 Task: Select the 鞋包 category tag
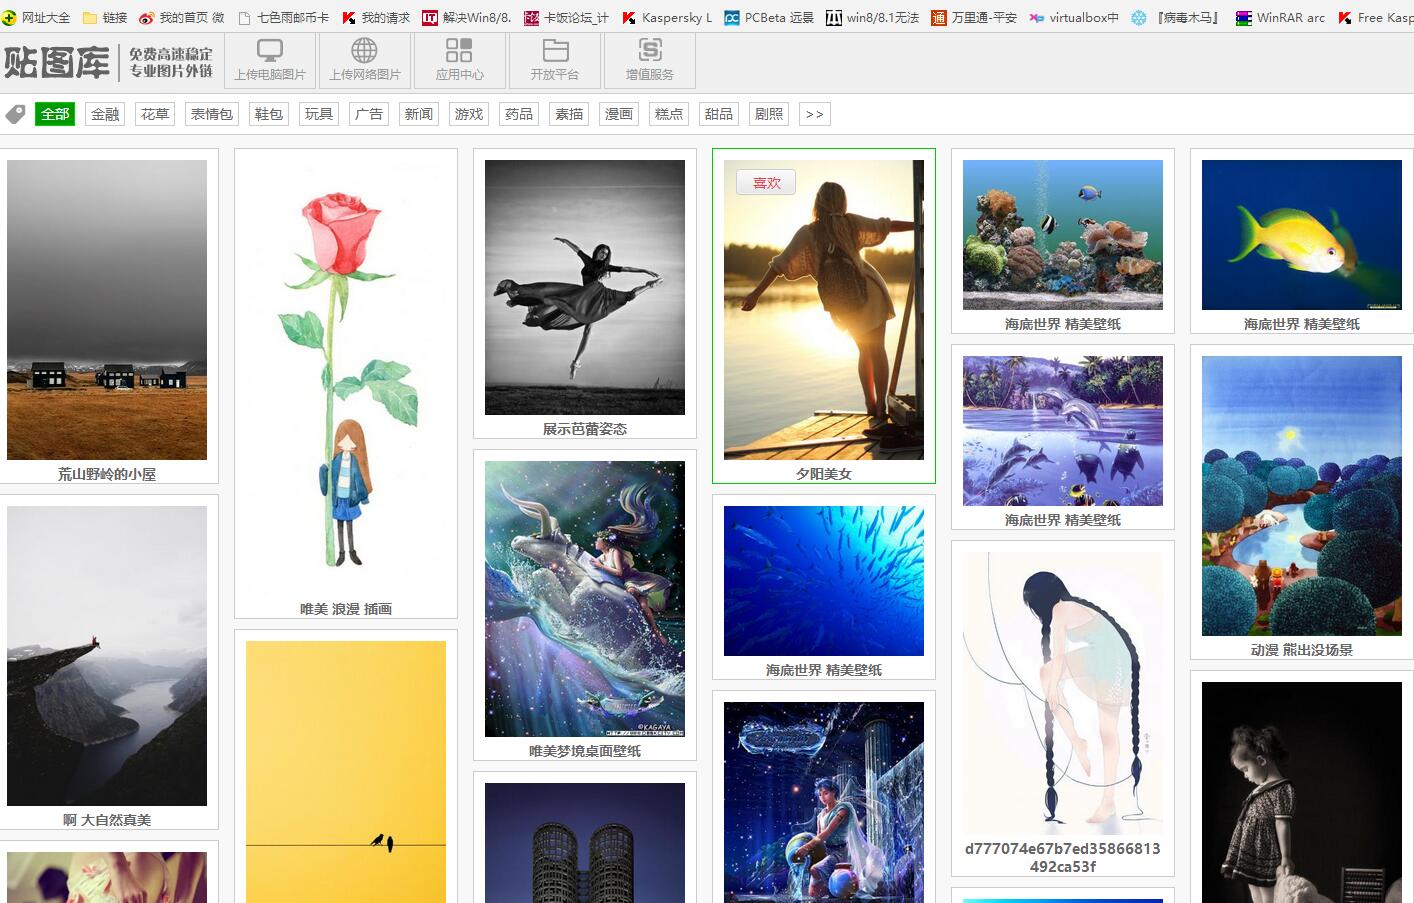tap(269, 114)
